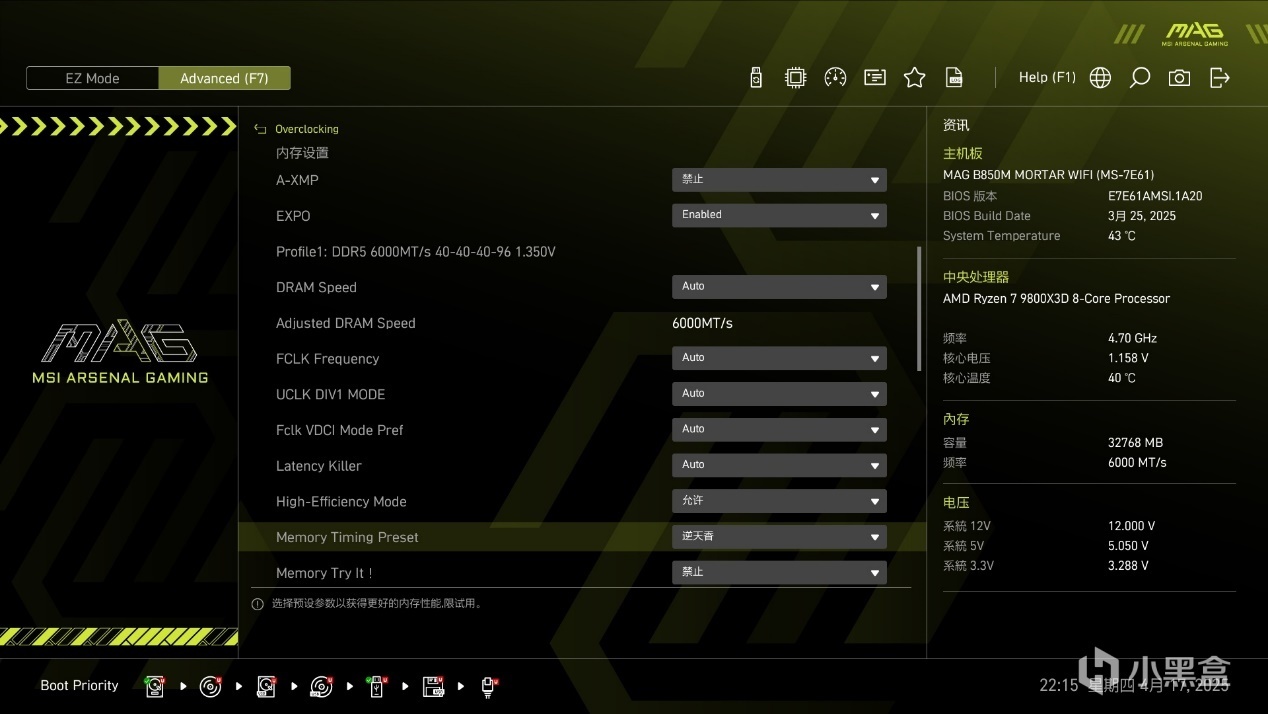This screenshot has height=714, width=1268.
Task: Click the MAG B850M MORTAR WIFI board name
Action: (x=1048, y=175)
